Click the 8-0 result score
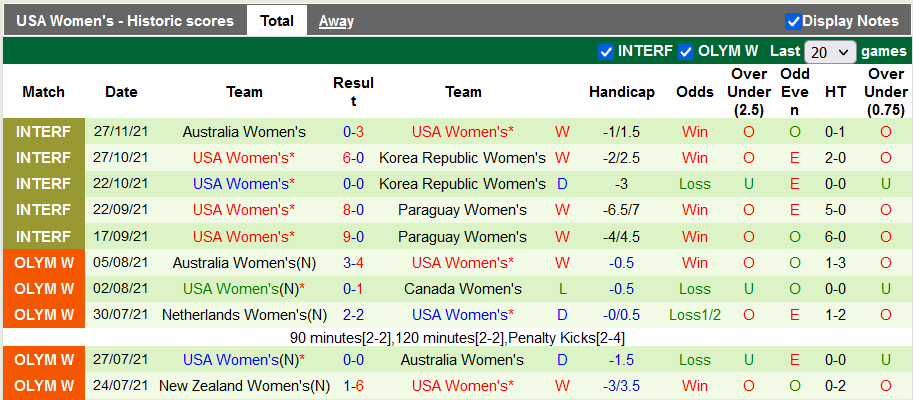Viewport: 913px width, 400px height. click(353, 210)
